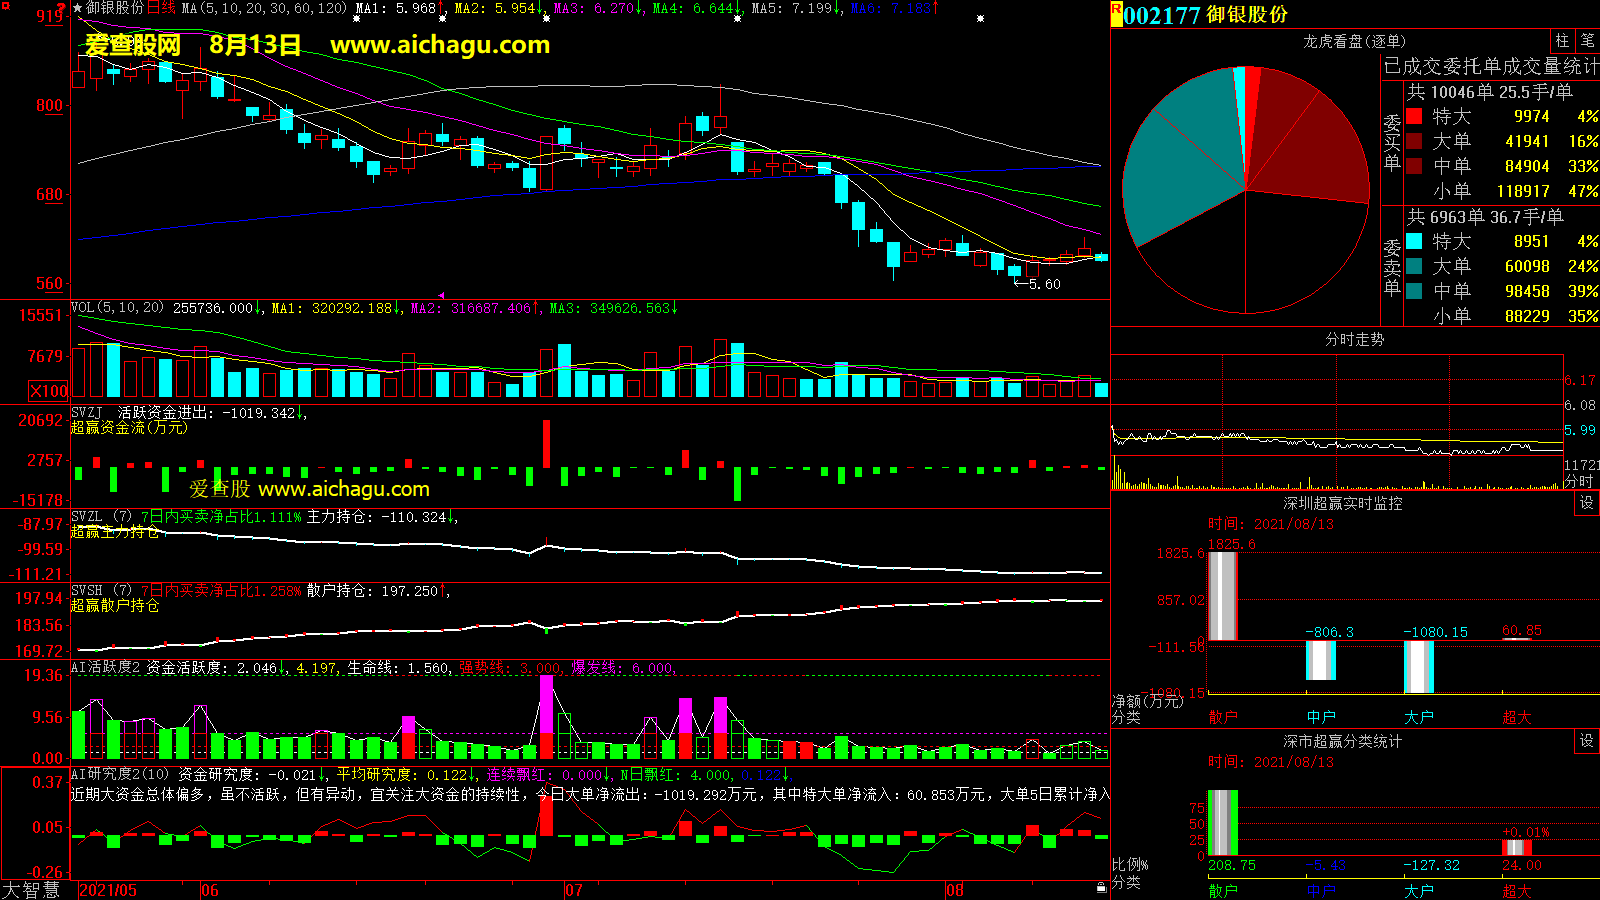1600x900 pixels.
Task: Open settings 设 for 深圳超赢实时监控 panel
Action: point(1587,503)
